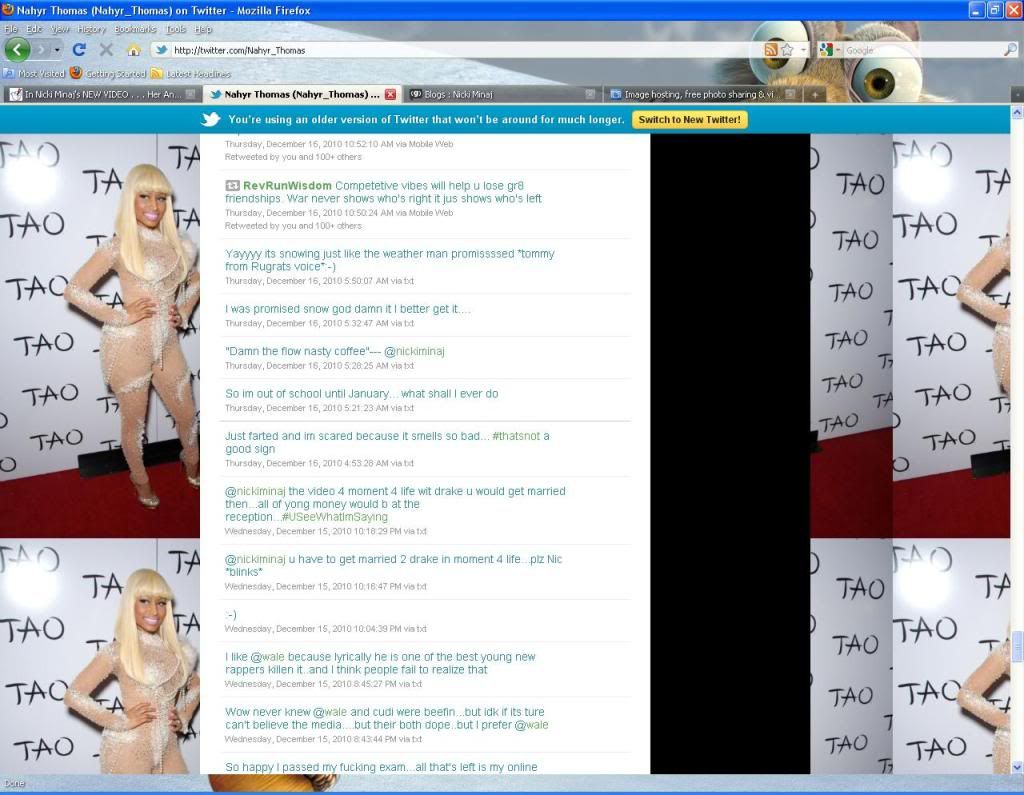Open #USeeWhatImSaying hashtag link
1024x795 pixels.
coord(334,517)
